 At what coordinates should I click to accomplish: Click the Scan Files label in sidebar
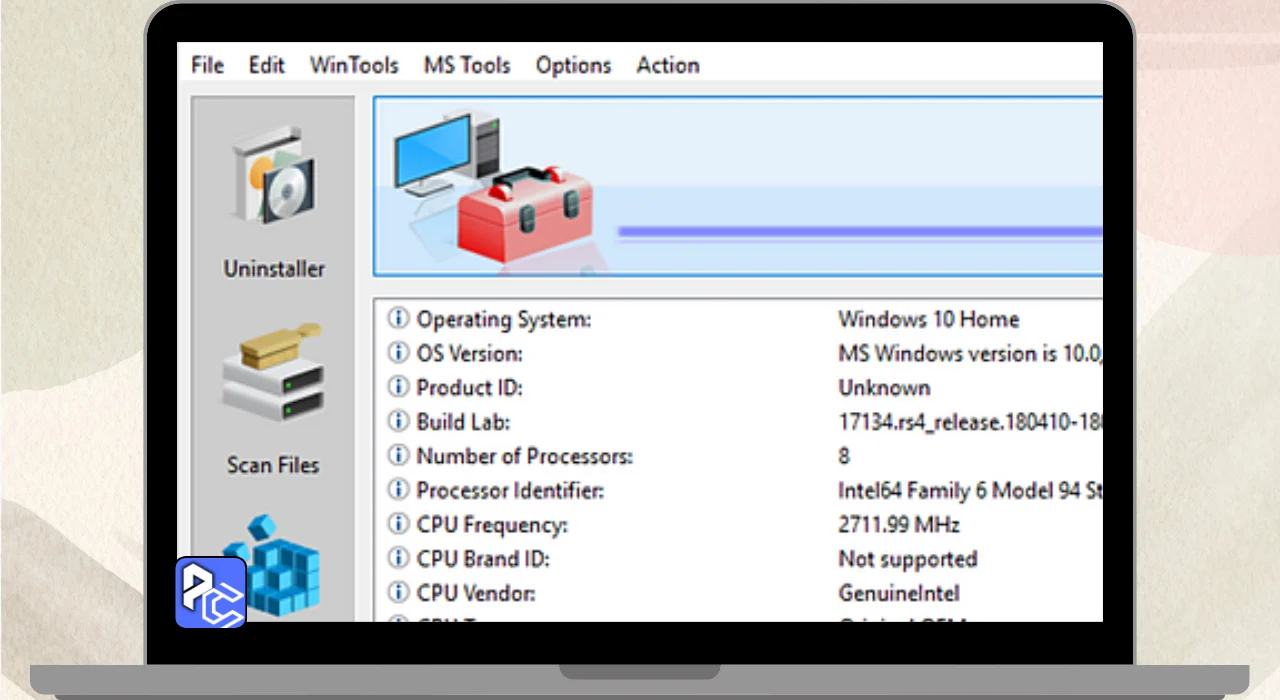click(273, 465)
